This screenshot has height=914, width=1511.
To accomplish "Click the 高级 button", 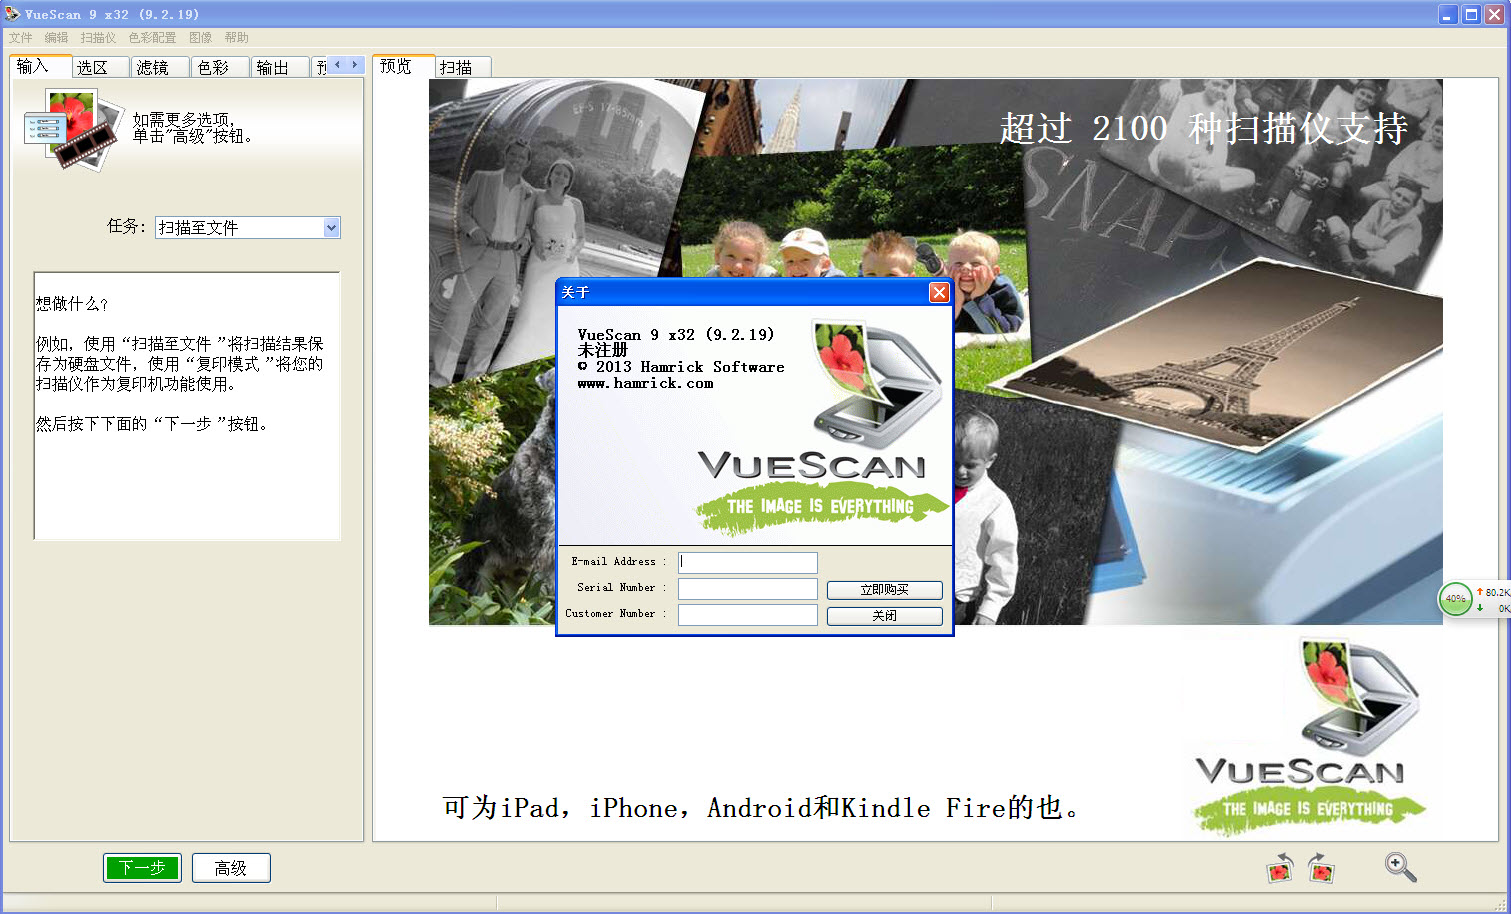I will pos(231,868).
